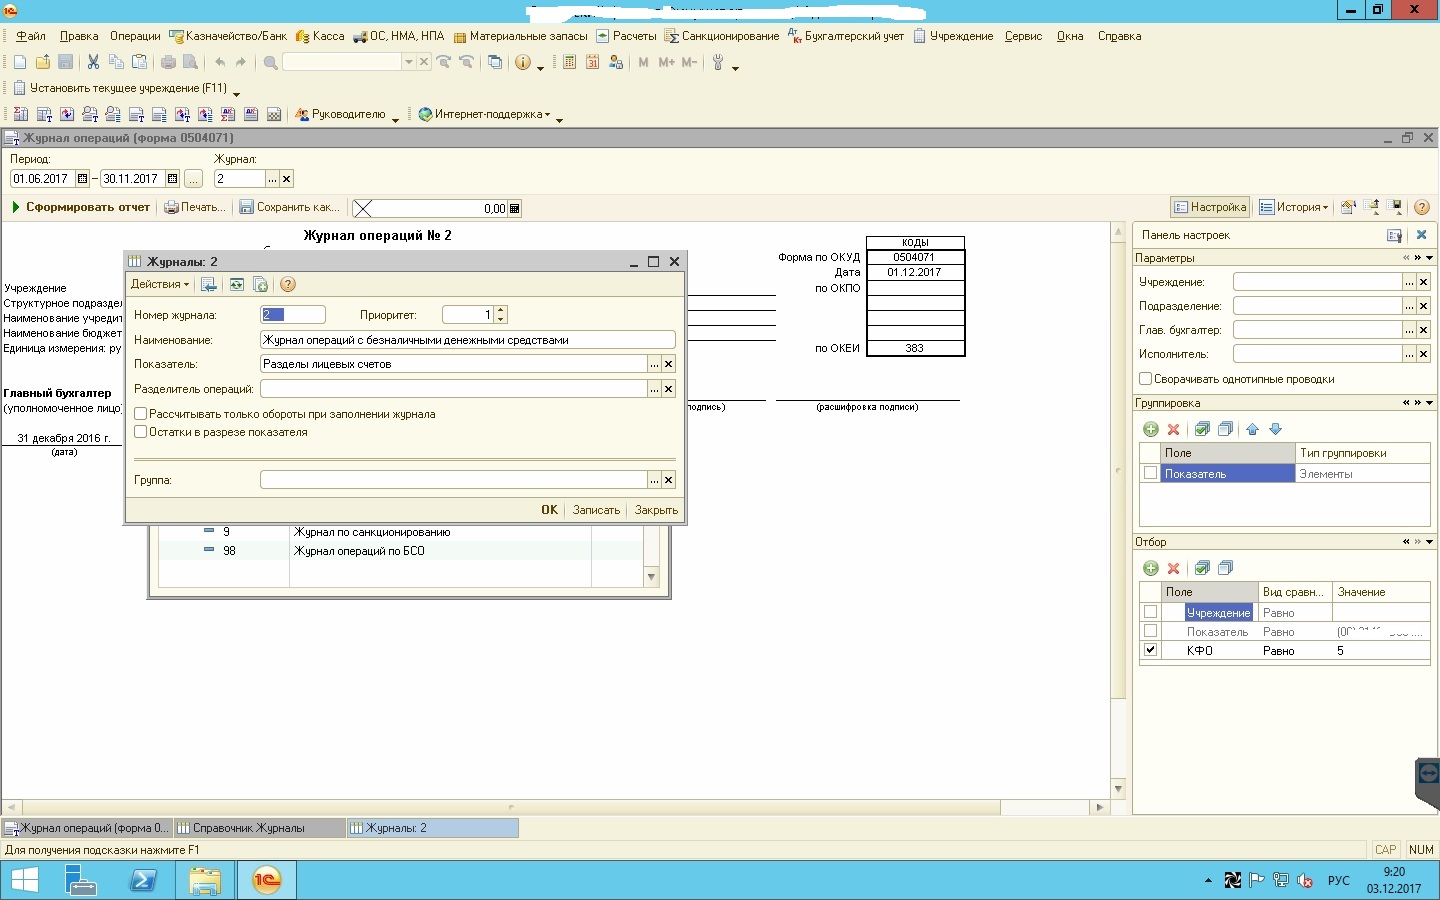Click the green add icon in the Группировка panel

[x=1151, y=429]
